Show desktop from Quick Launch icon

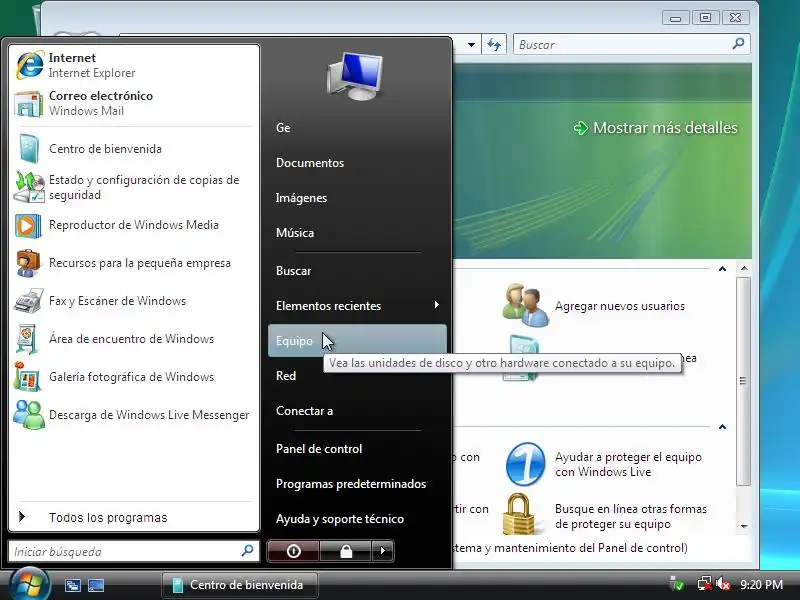(96, 585)
